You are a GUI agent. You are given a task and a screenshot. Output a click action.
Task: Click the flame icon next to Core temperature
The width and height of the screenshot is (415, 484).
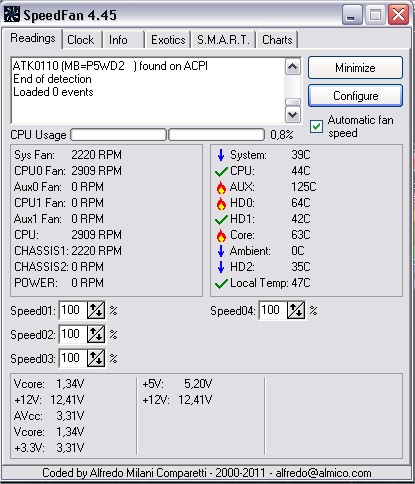click(x=221, y=235)
